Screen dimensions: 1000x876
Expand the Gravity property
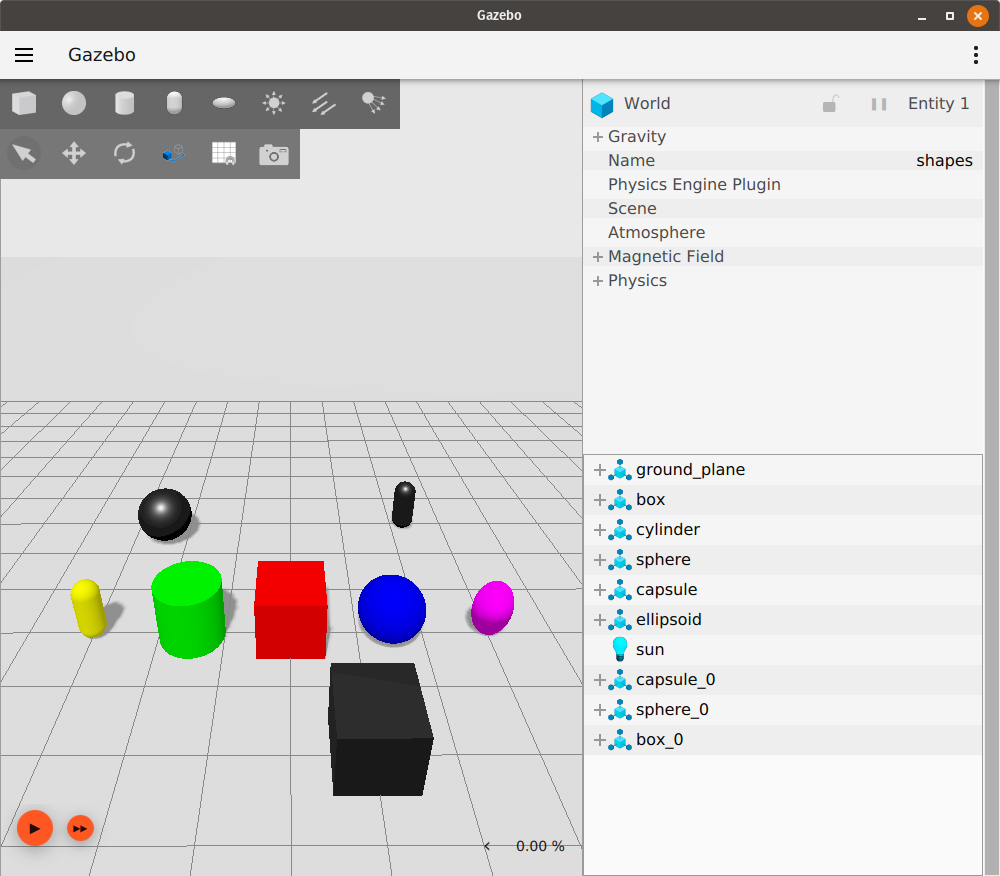(x=598, y=136)
